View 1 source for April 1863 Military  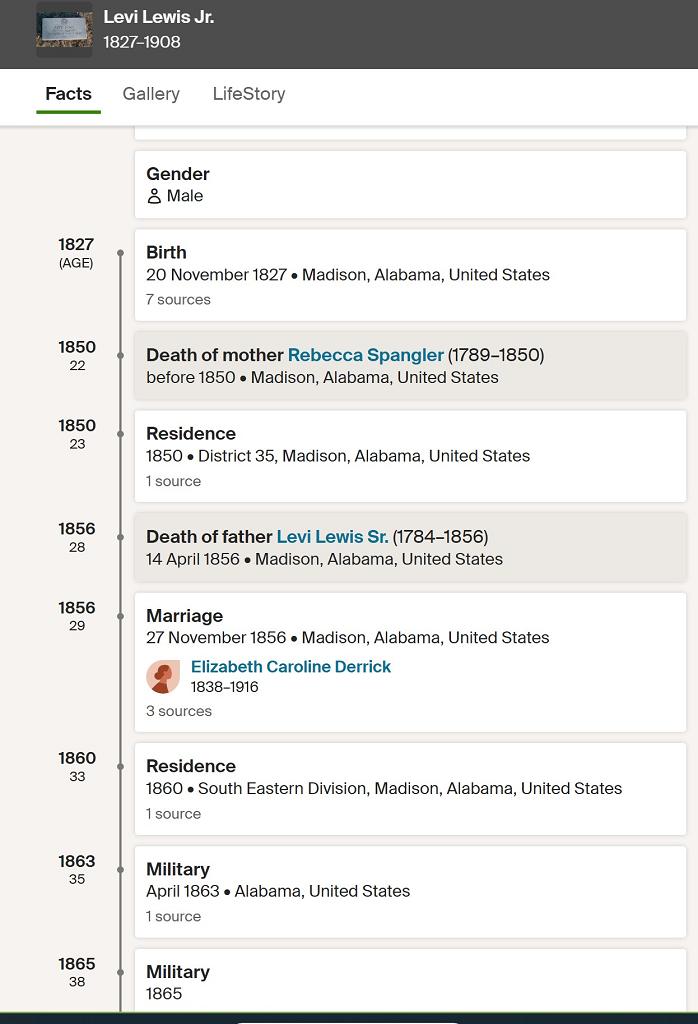[173, 917]
